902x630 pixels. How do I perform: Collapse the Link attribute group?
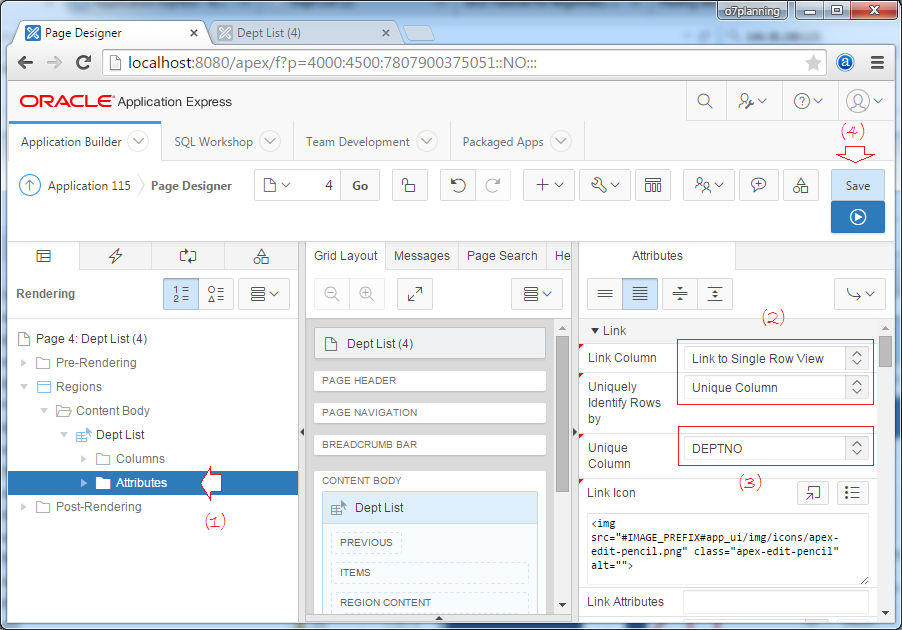(x=595, y=331)
